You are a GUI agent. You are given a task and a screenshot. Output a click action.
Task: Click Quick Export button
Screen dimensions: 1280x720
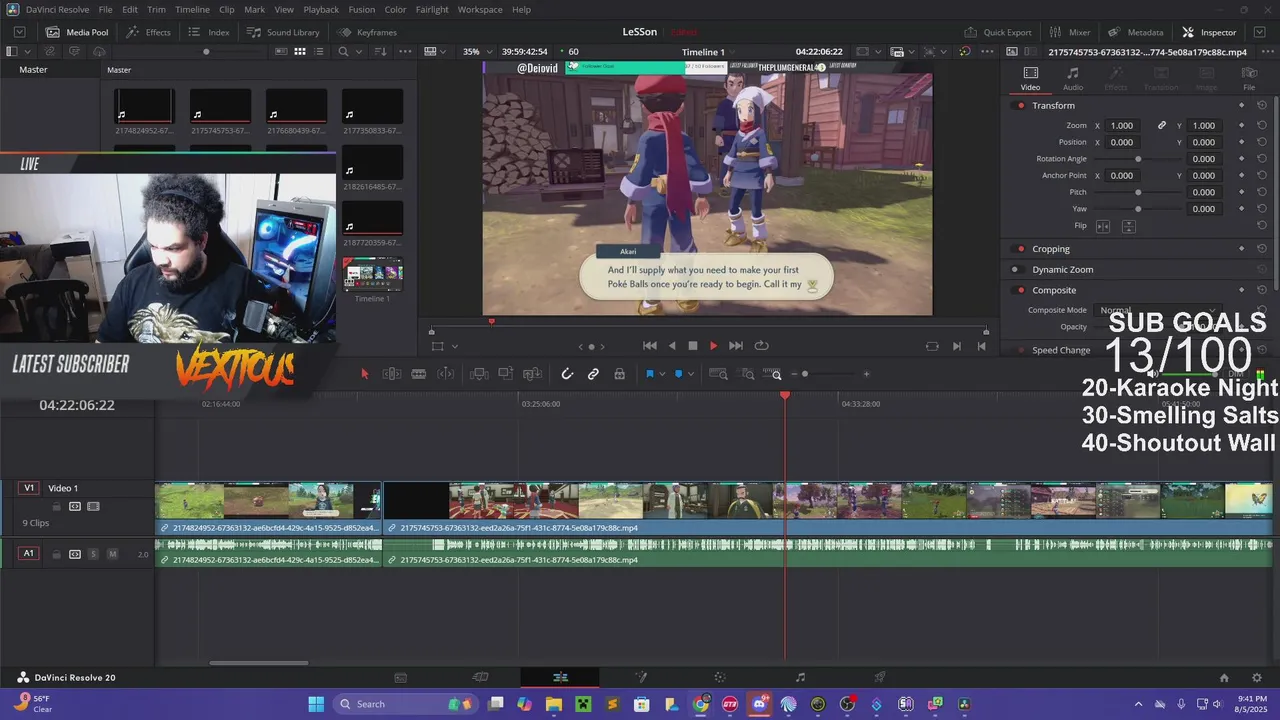pyautogui.click(x=998, y=32)
